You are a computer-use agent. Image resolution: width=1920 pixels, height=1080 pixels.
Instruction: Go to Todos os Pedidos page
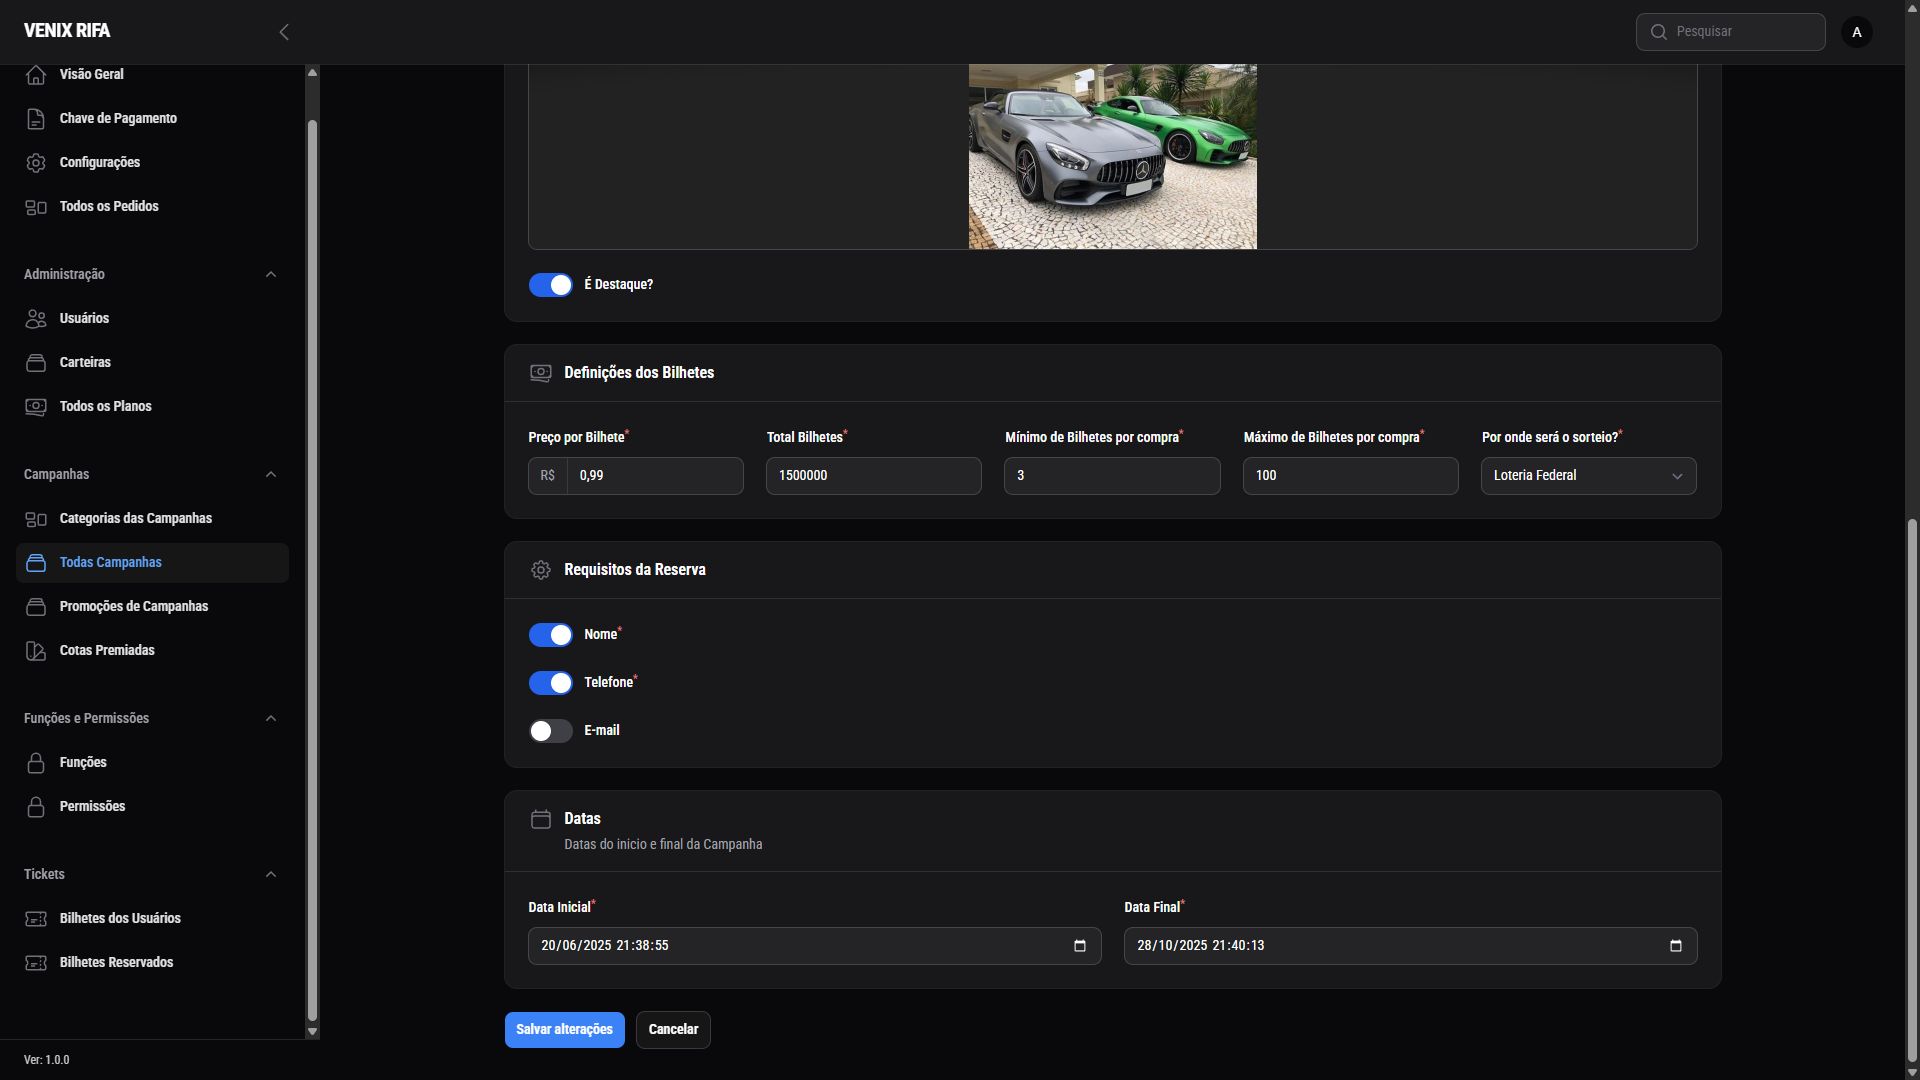click(x=109, y=207)
